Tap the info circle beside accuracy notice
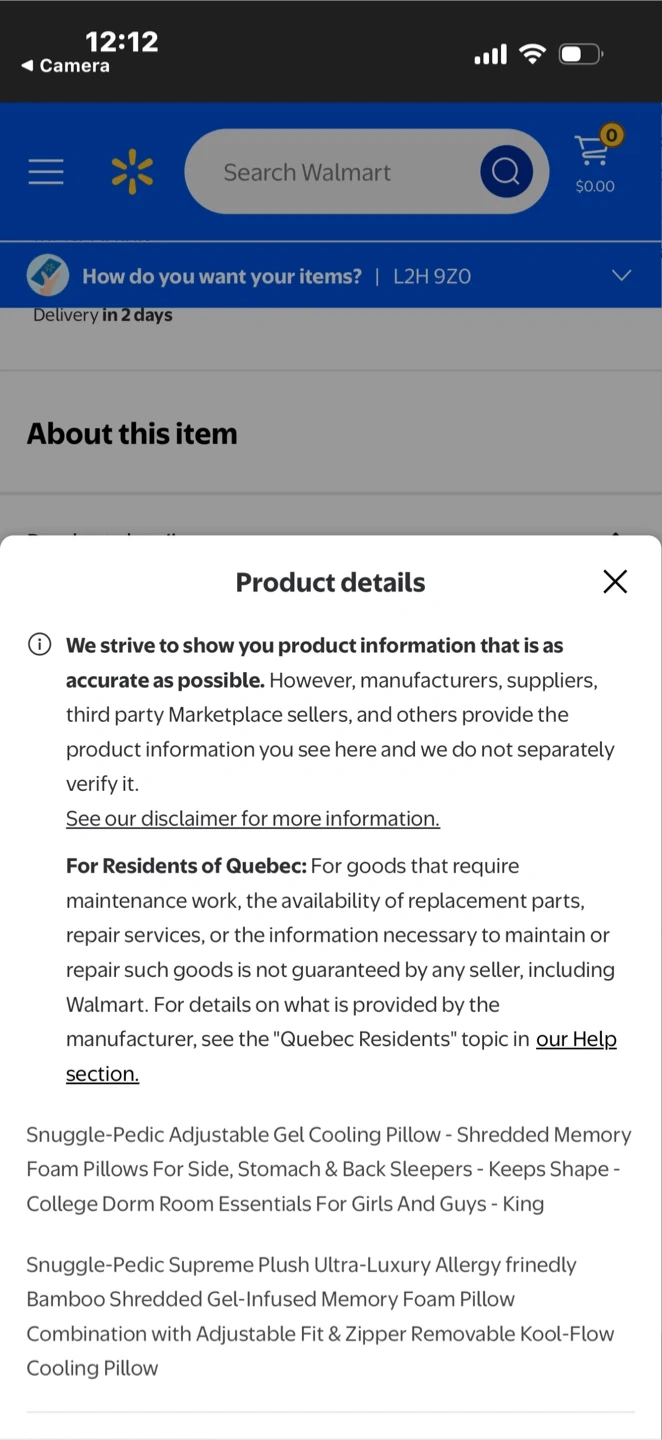 (x=39, y=645)
